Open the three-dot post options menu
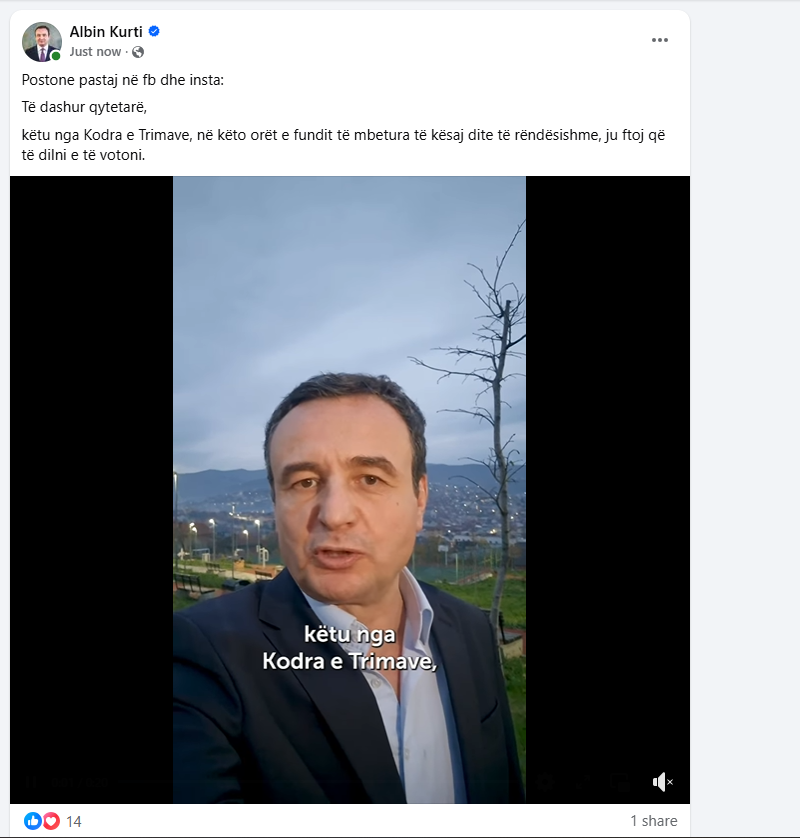Viewport: 800px width, 838px height. coord(660,40)
